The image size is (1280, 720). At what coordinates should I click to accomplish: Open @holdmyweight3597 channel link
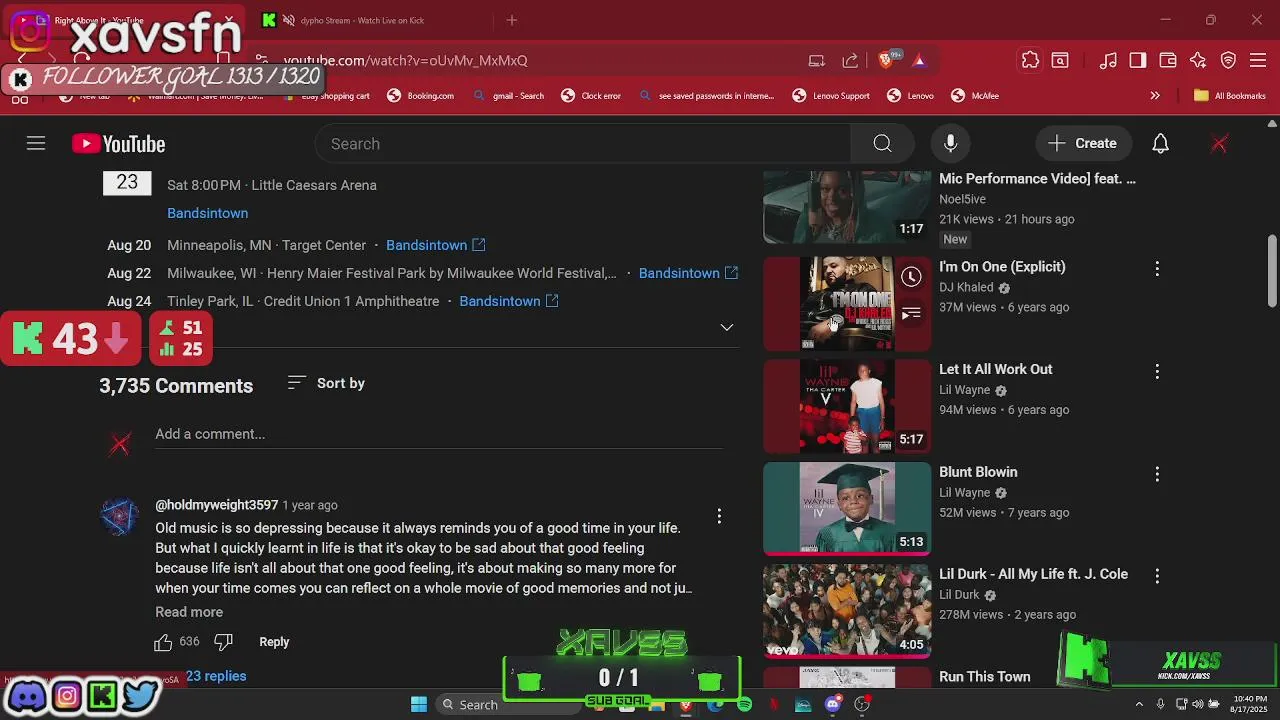click(x=216, y=505)
